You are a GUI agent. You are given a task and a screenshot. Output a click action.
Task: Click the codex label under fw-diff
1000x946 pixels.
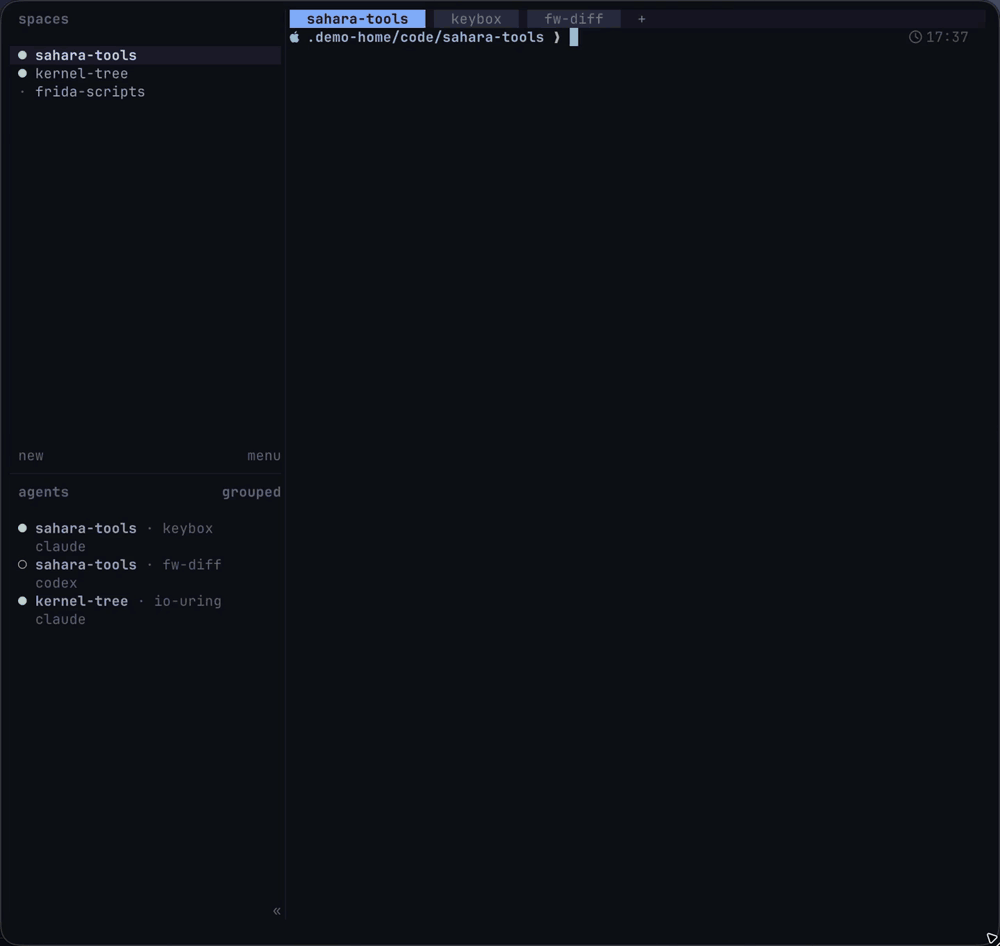(56, 583)
